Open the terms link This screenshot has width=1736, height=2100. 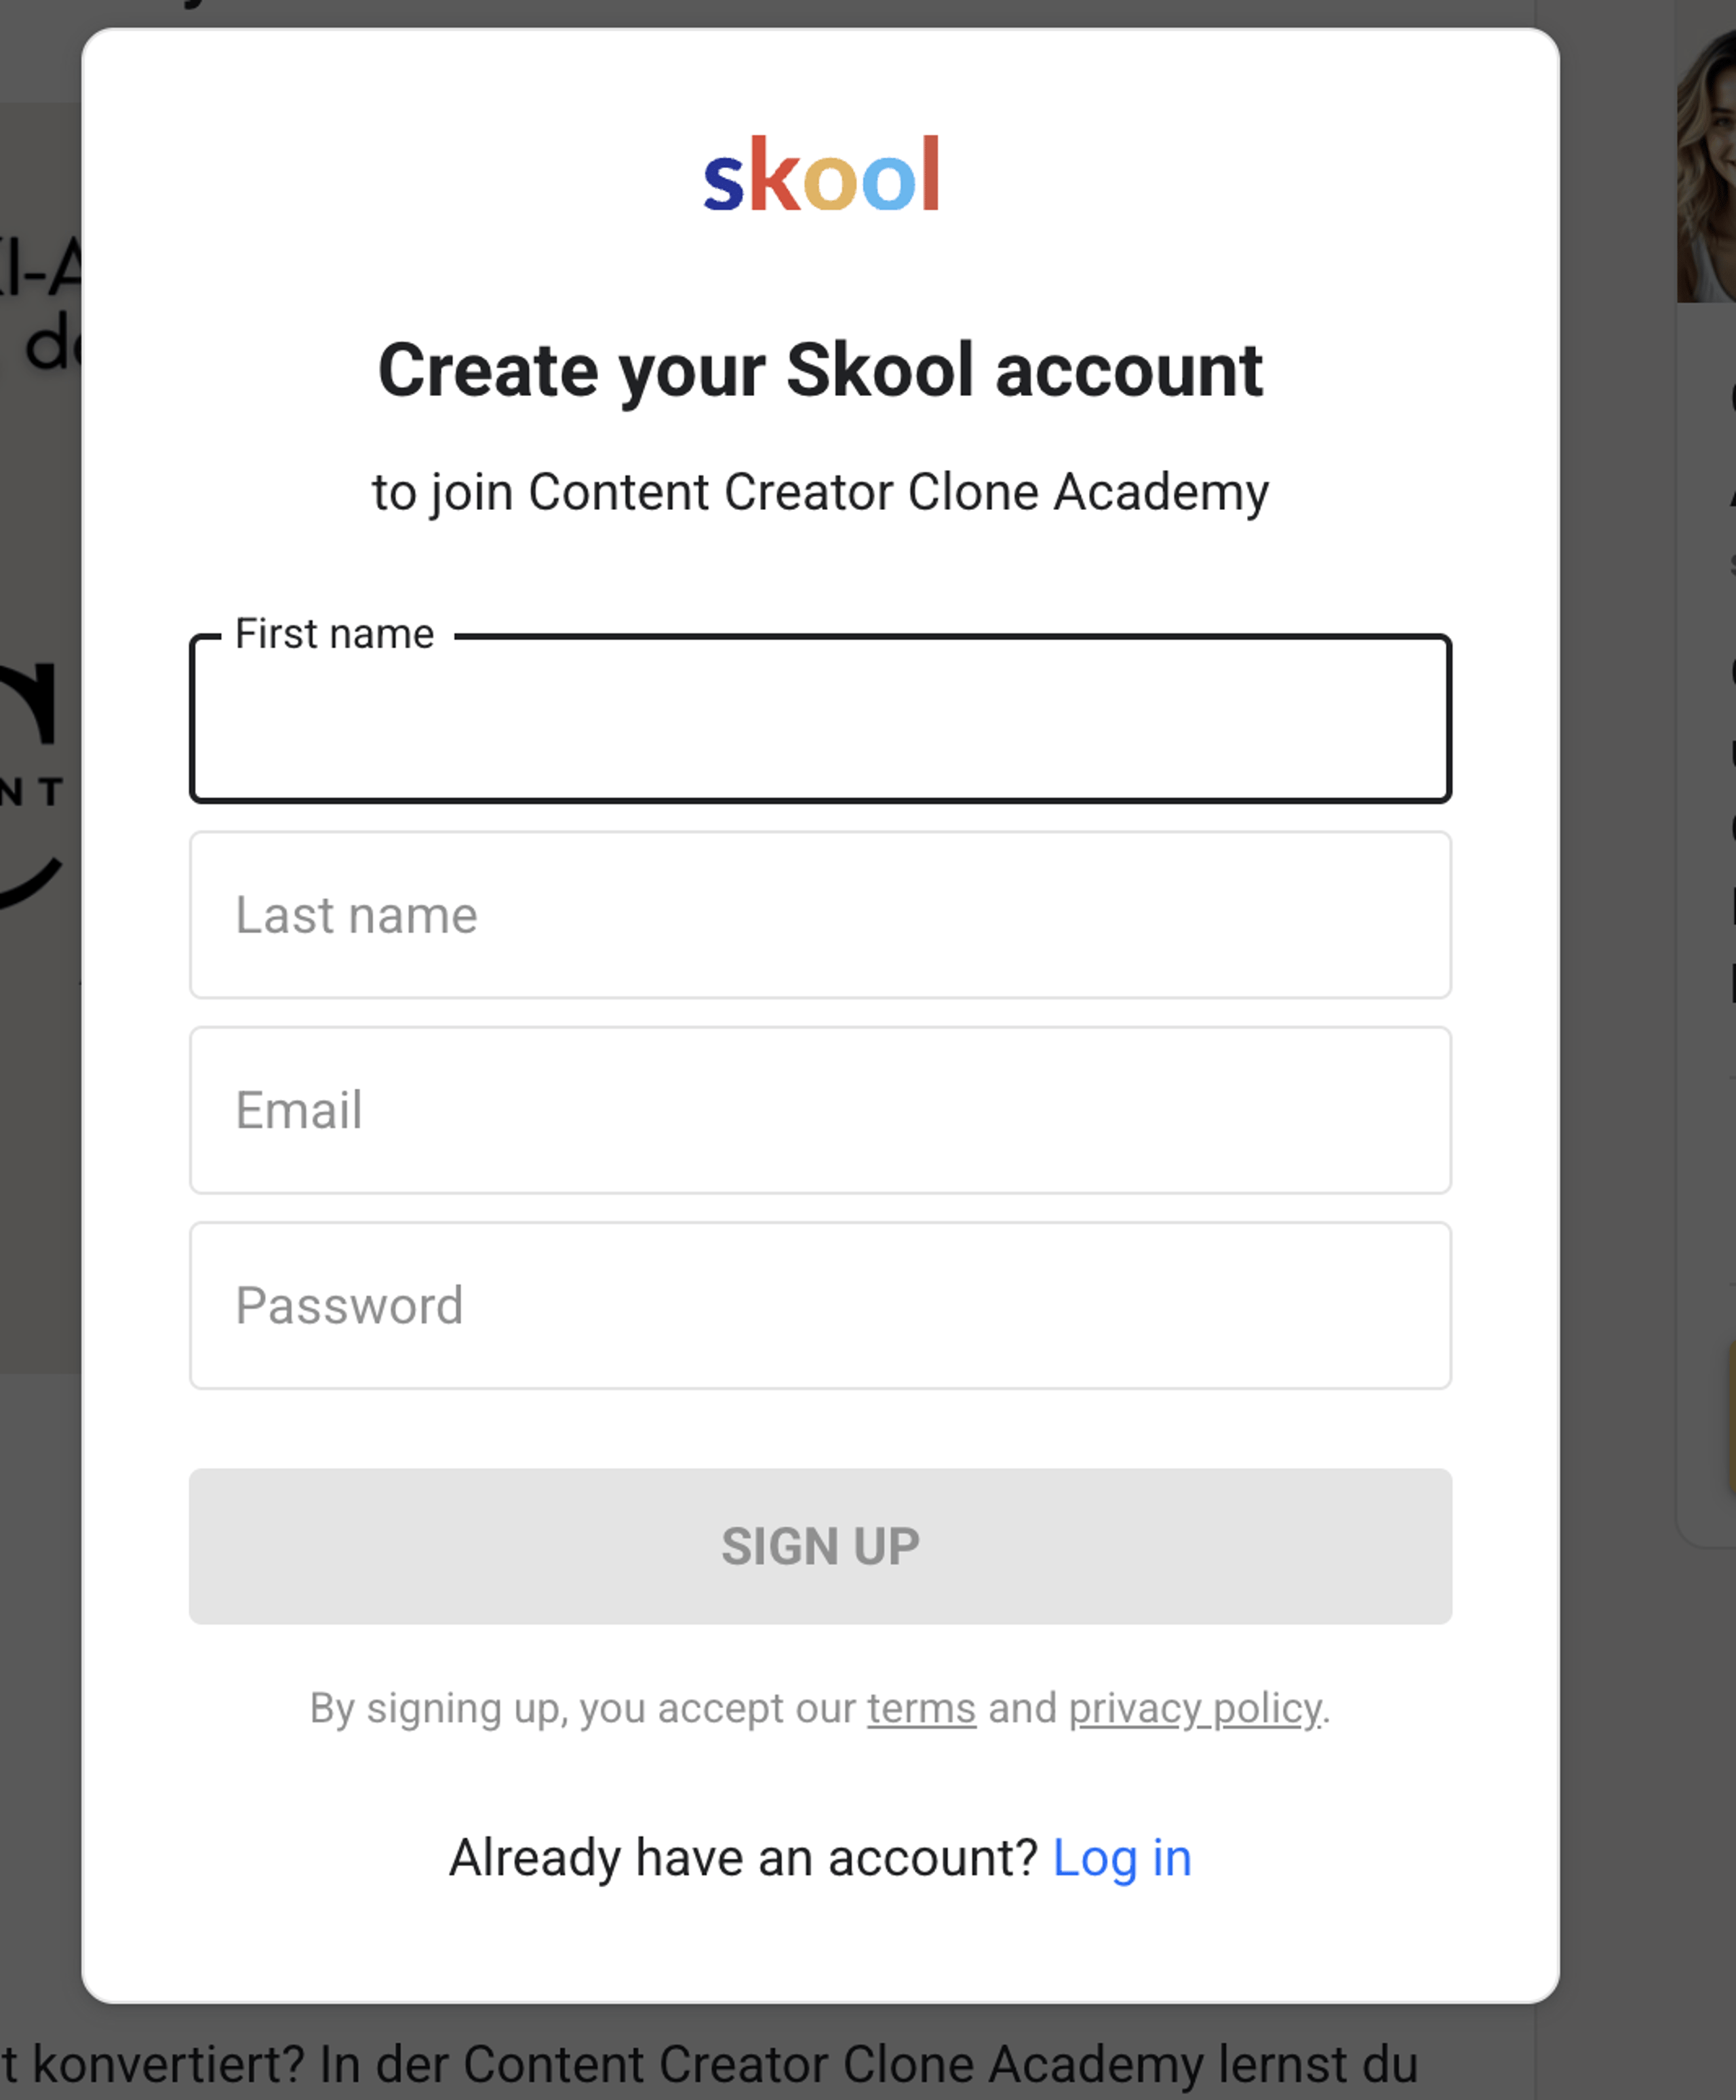921,1709
